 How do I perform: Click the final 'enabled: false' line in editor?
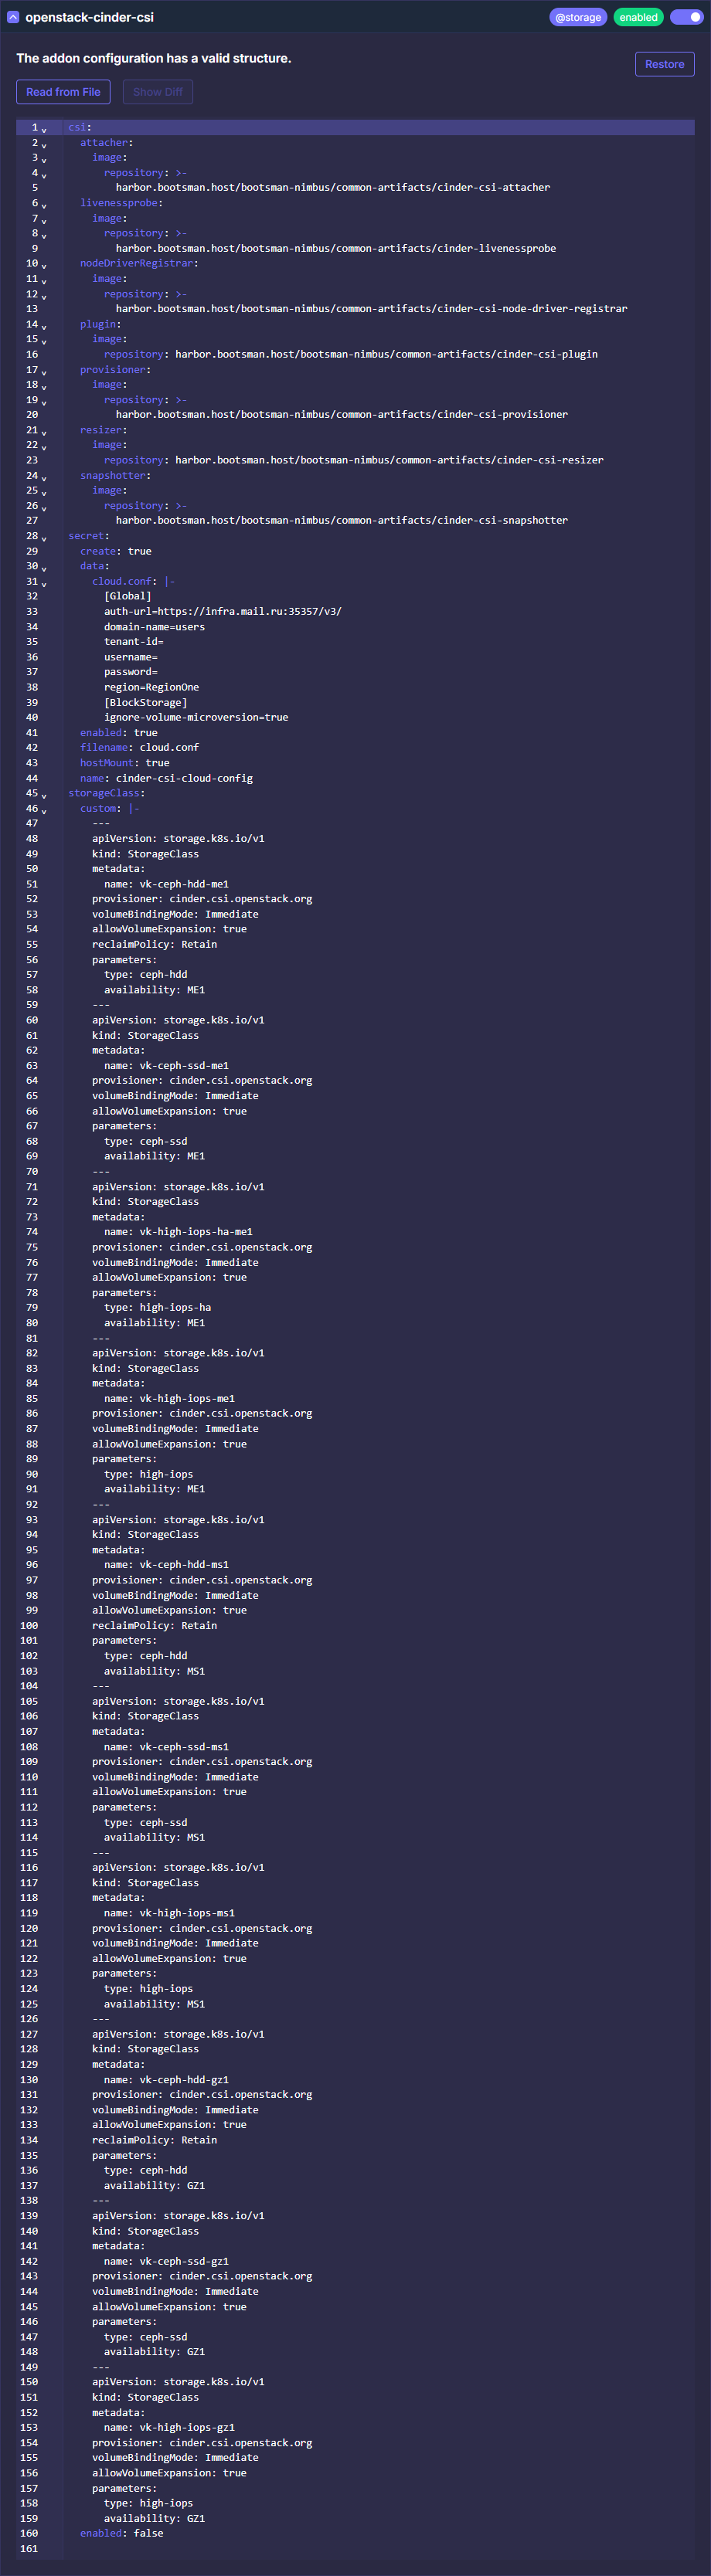(121, 2533)
